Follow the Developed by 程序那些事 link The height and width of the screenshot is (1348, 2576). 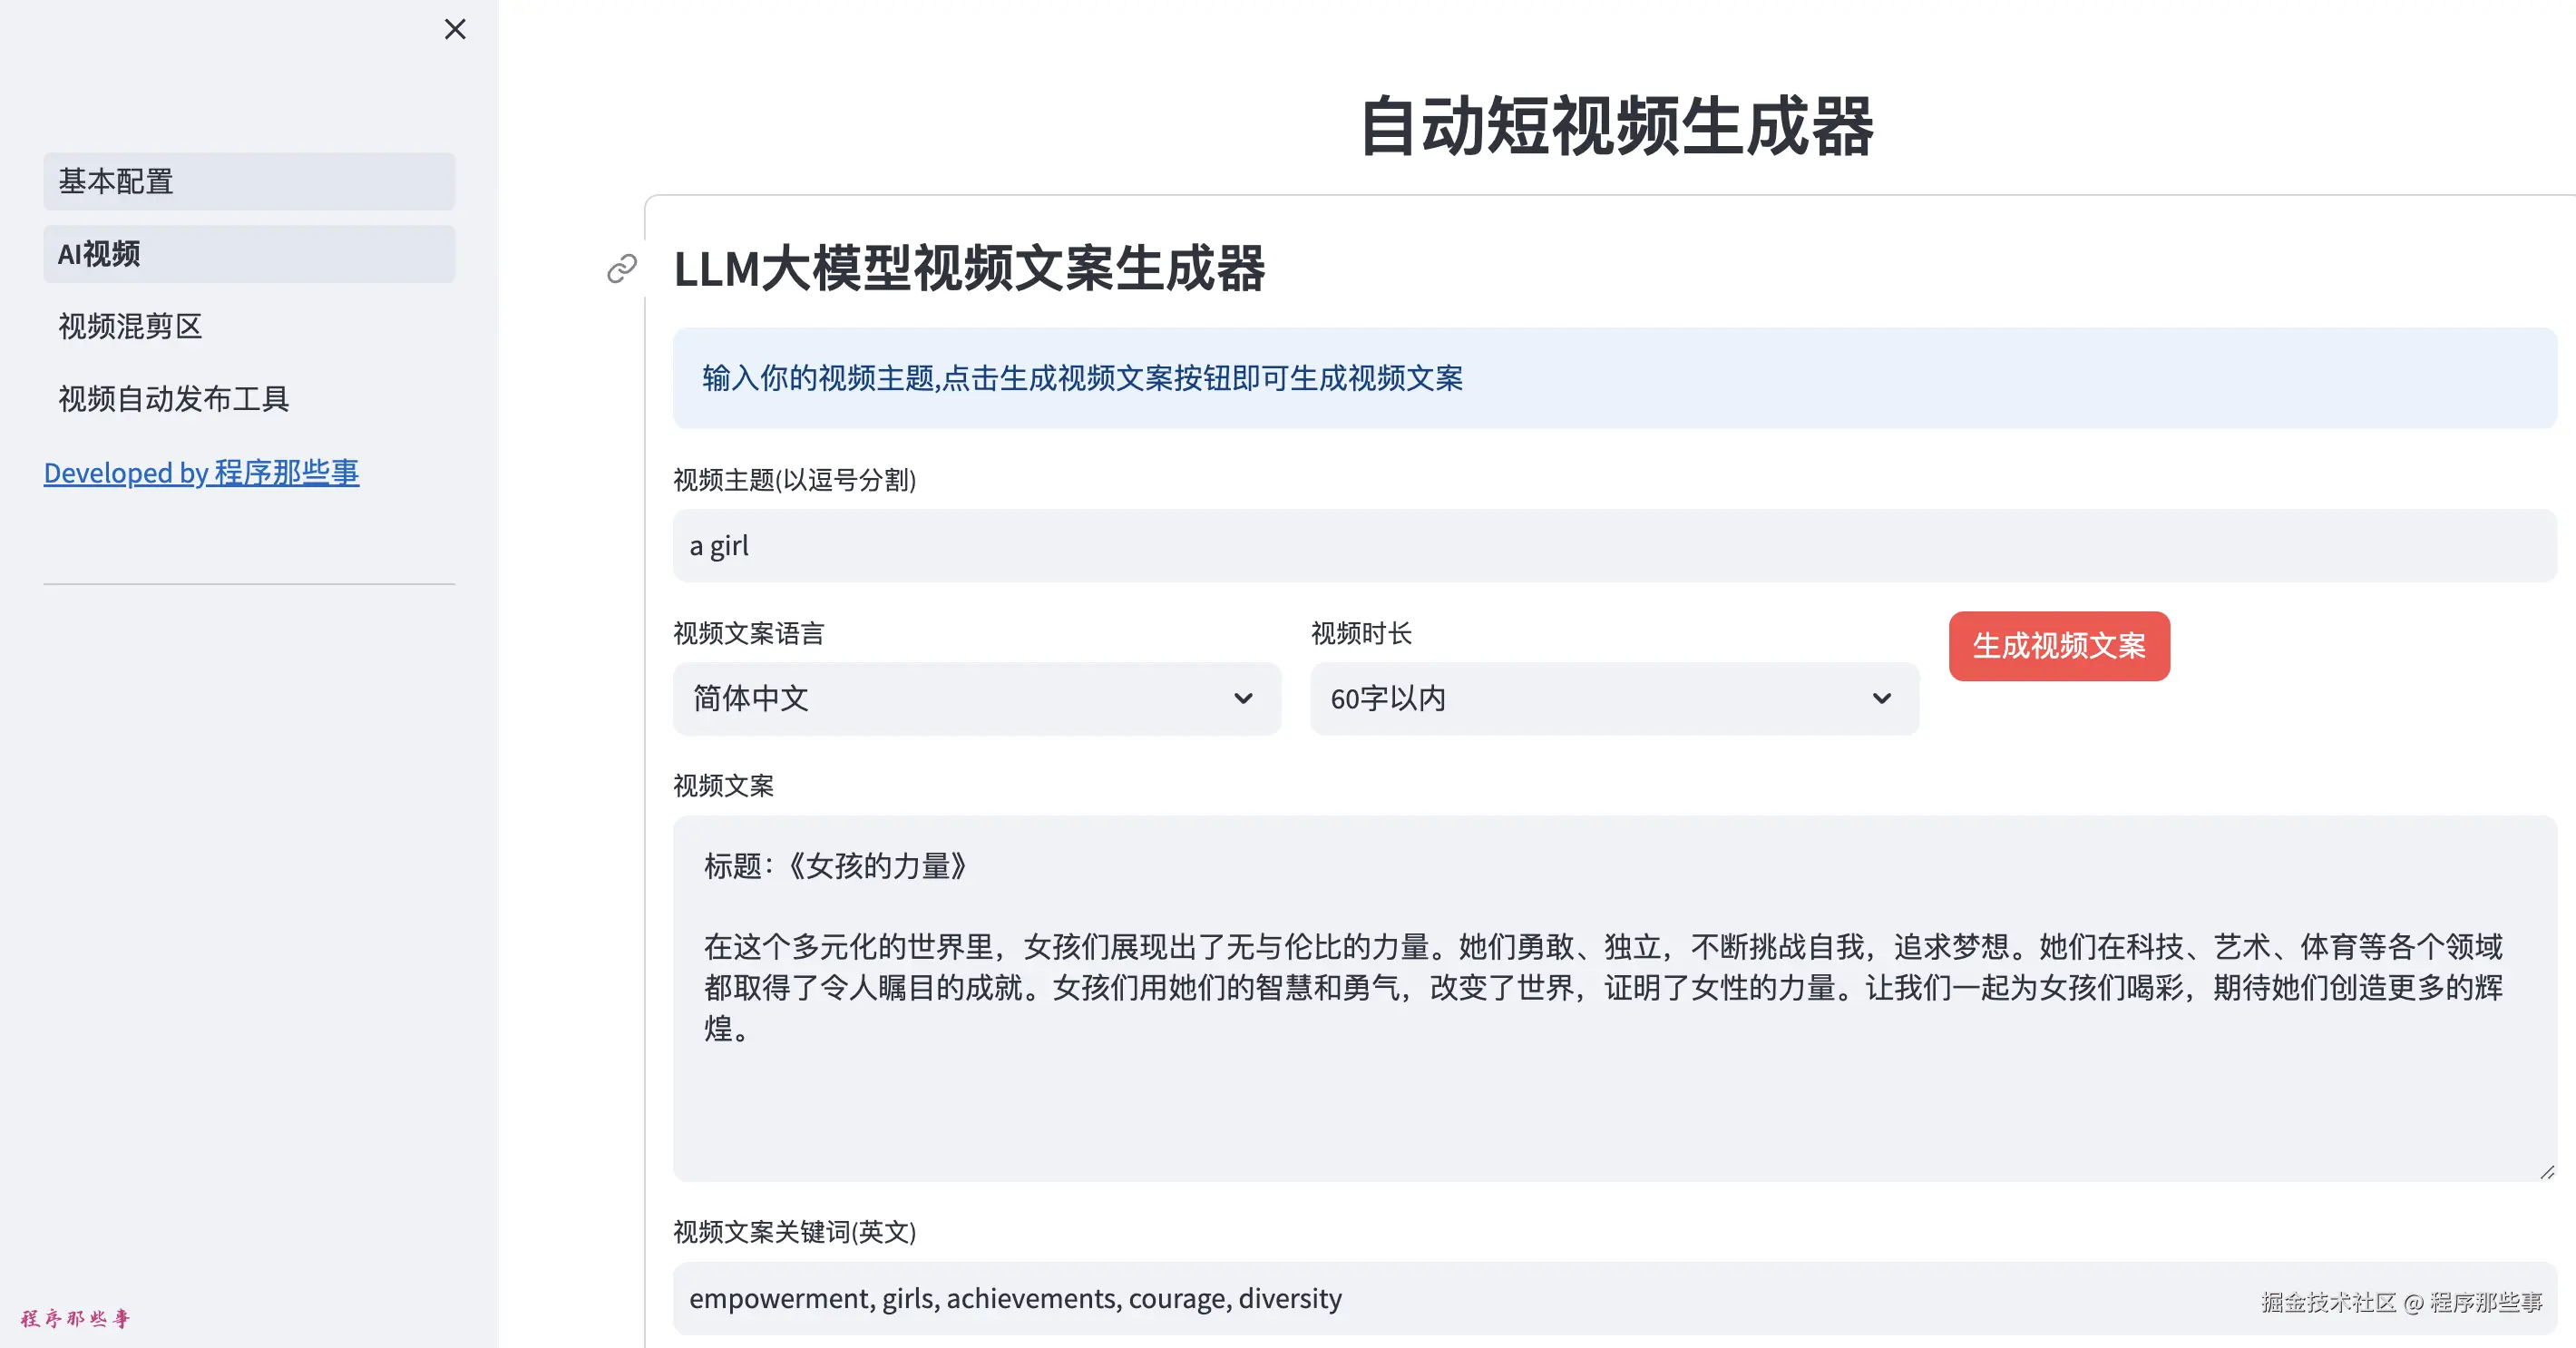tap(201, 472)
